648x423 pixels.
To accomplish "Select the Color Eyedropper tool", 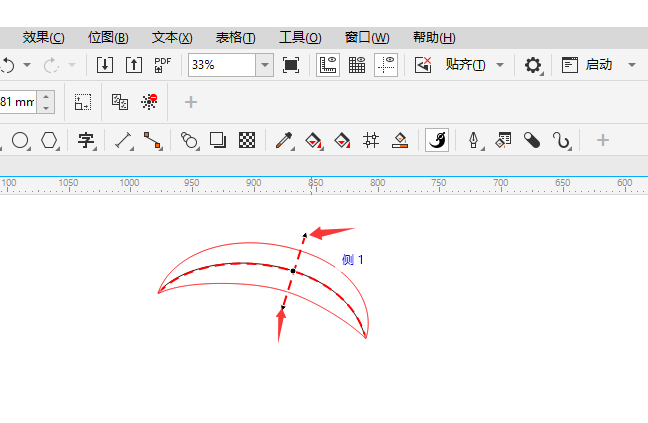I will pos(284,140).
